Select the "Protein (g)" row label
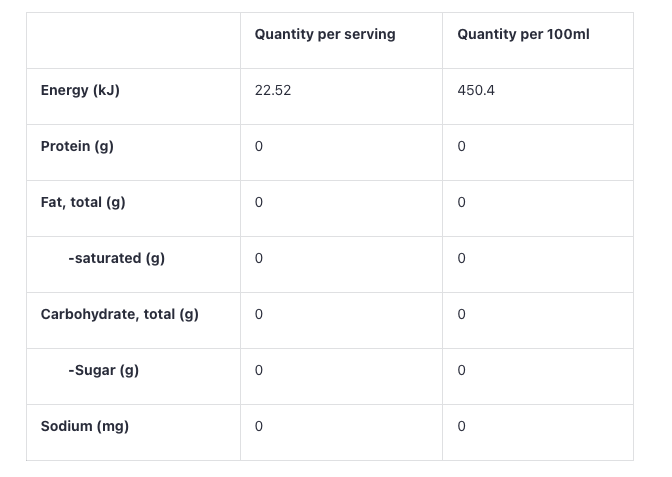This screenshot has width=672, height=477. 77,147
